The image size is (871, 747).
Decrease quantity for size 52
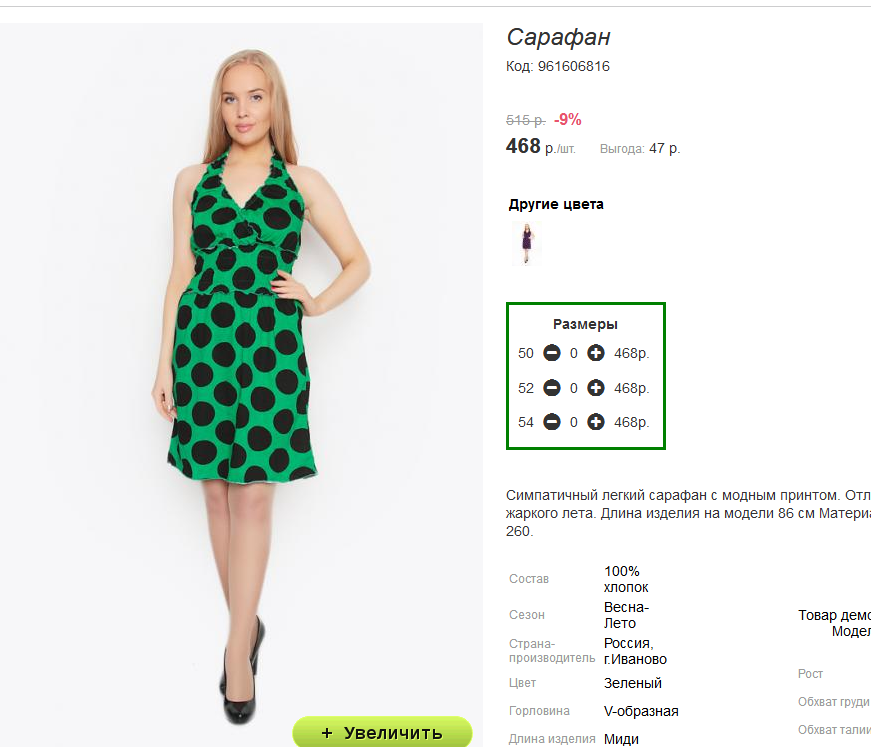[x=552, y=388]
